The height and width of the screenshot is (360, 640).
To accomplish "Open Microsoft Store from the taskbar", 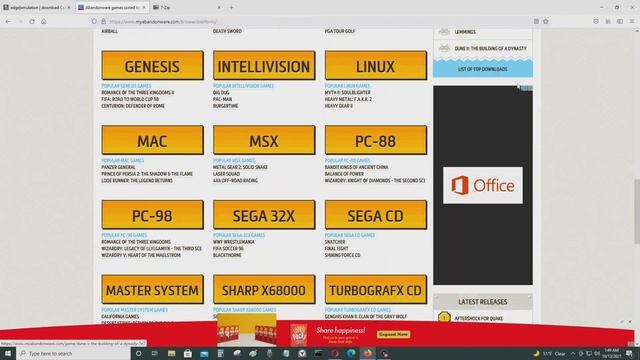I will click(x=188, y=353).
